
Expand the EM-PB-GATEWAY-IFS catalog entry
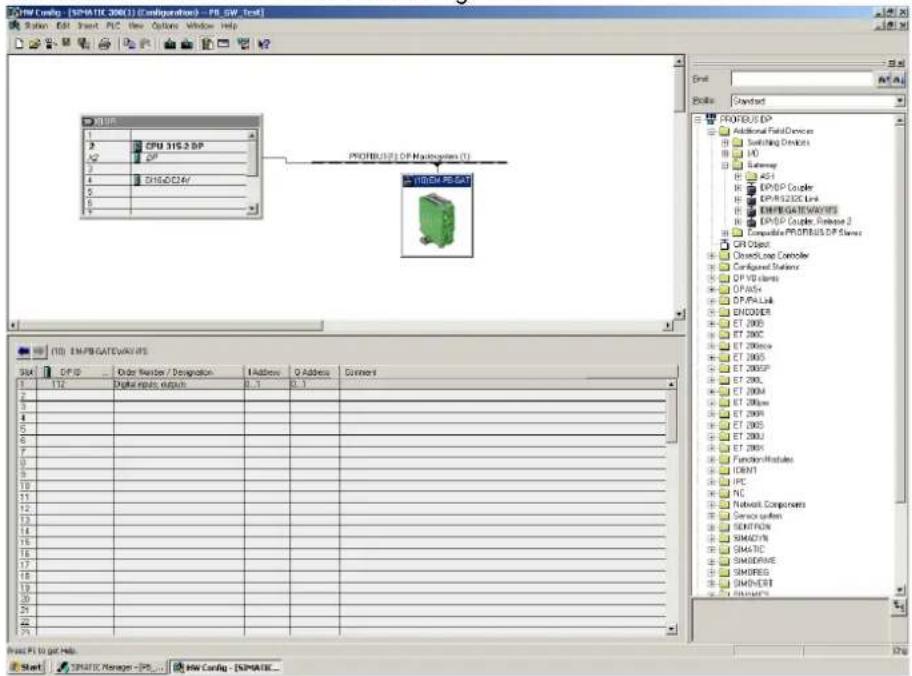(x=738, y=210)
